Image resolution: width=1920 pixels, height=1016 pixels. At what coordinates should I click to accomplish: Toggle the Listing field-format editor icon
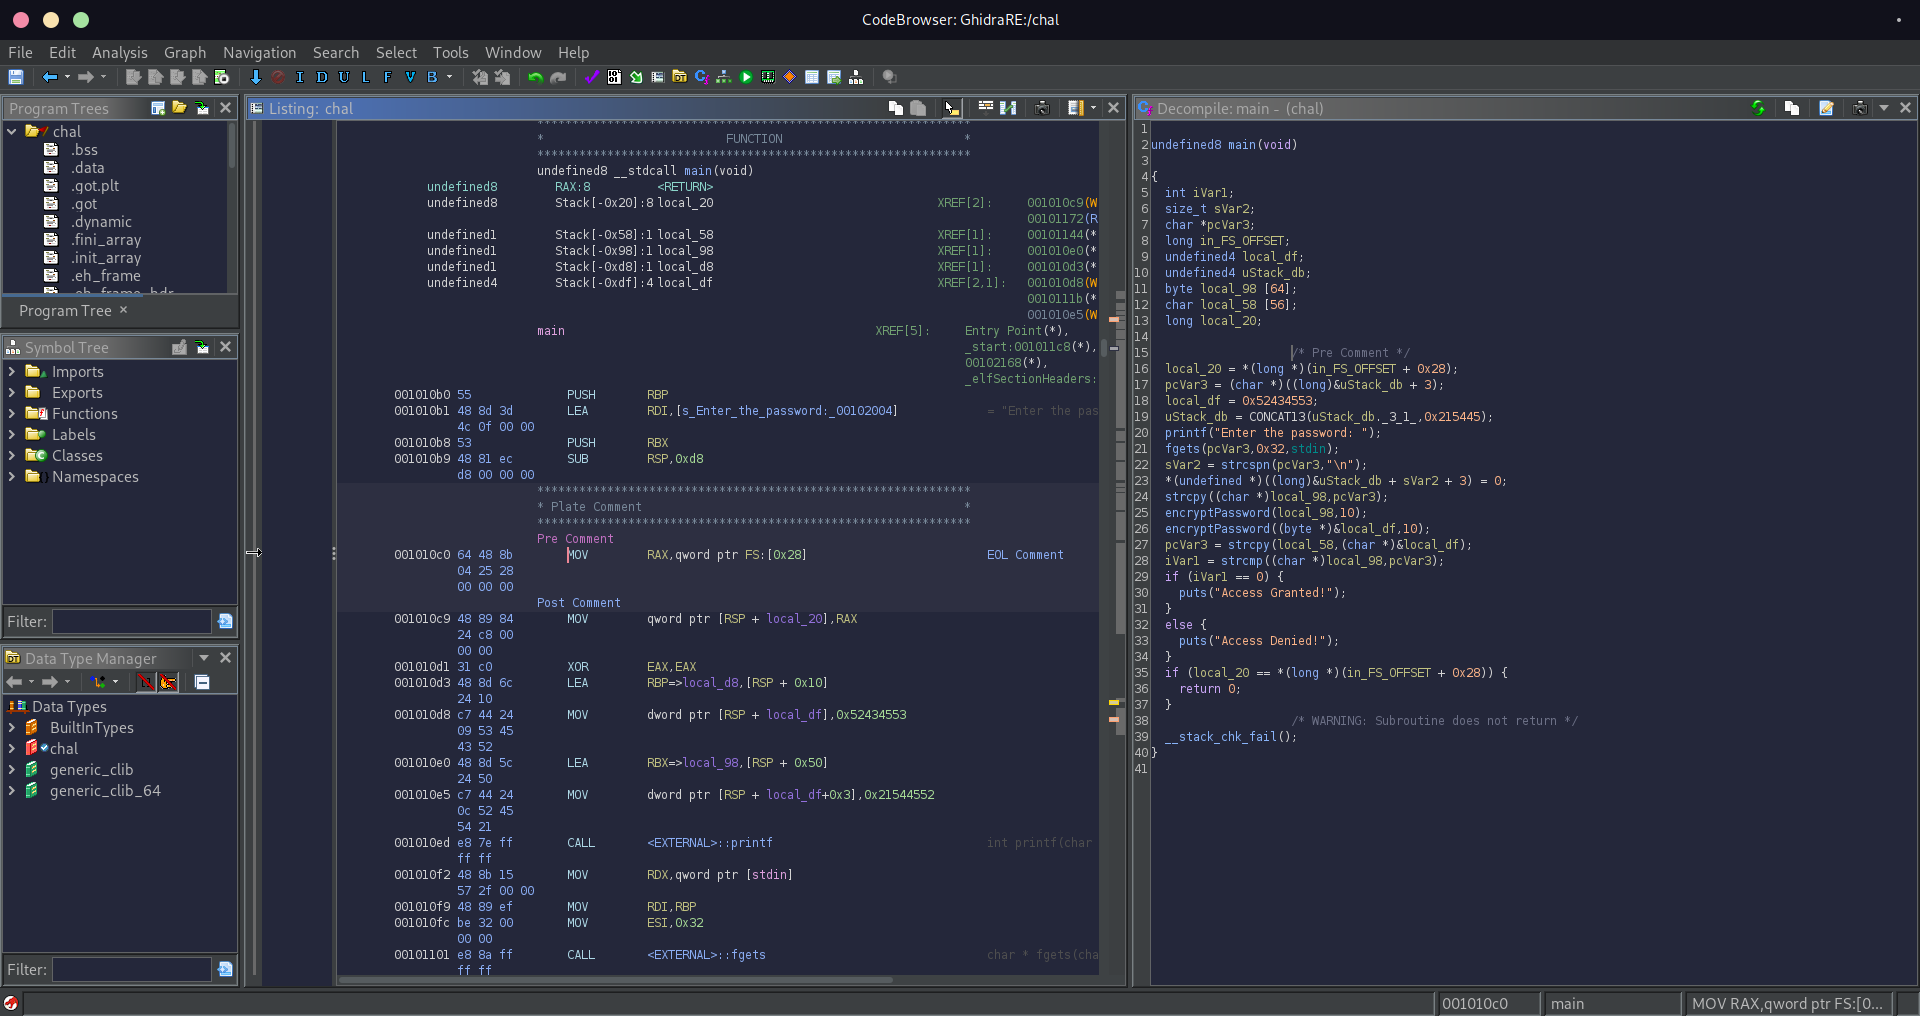[x=985, y=108]
